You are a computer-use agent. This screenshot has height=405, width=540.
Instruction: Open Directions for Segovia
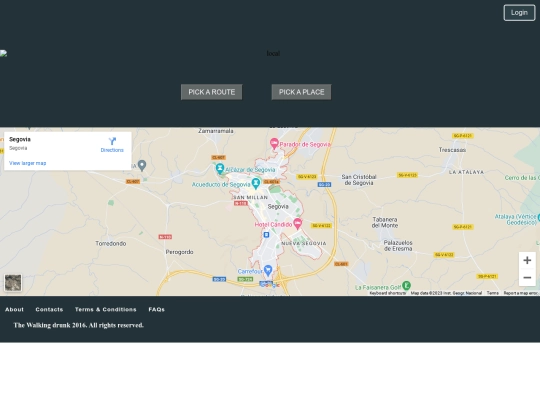point(112,145)
